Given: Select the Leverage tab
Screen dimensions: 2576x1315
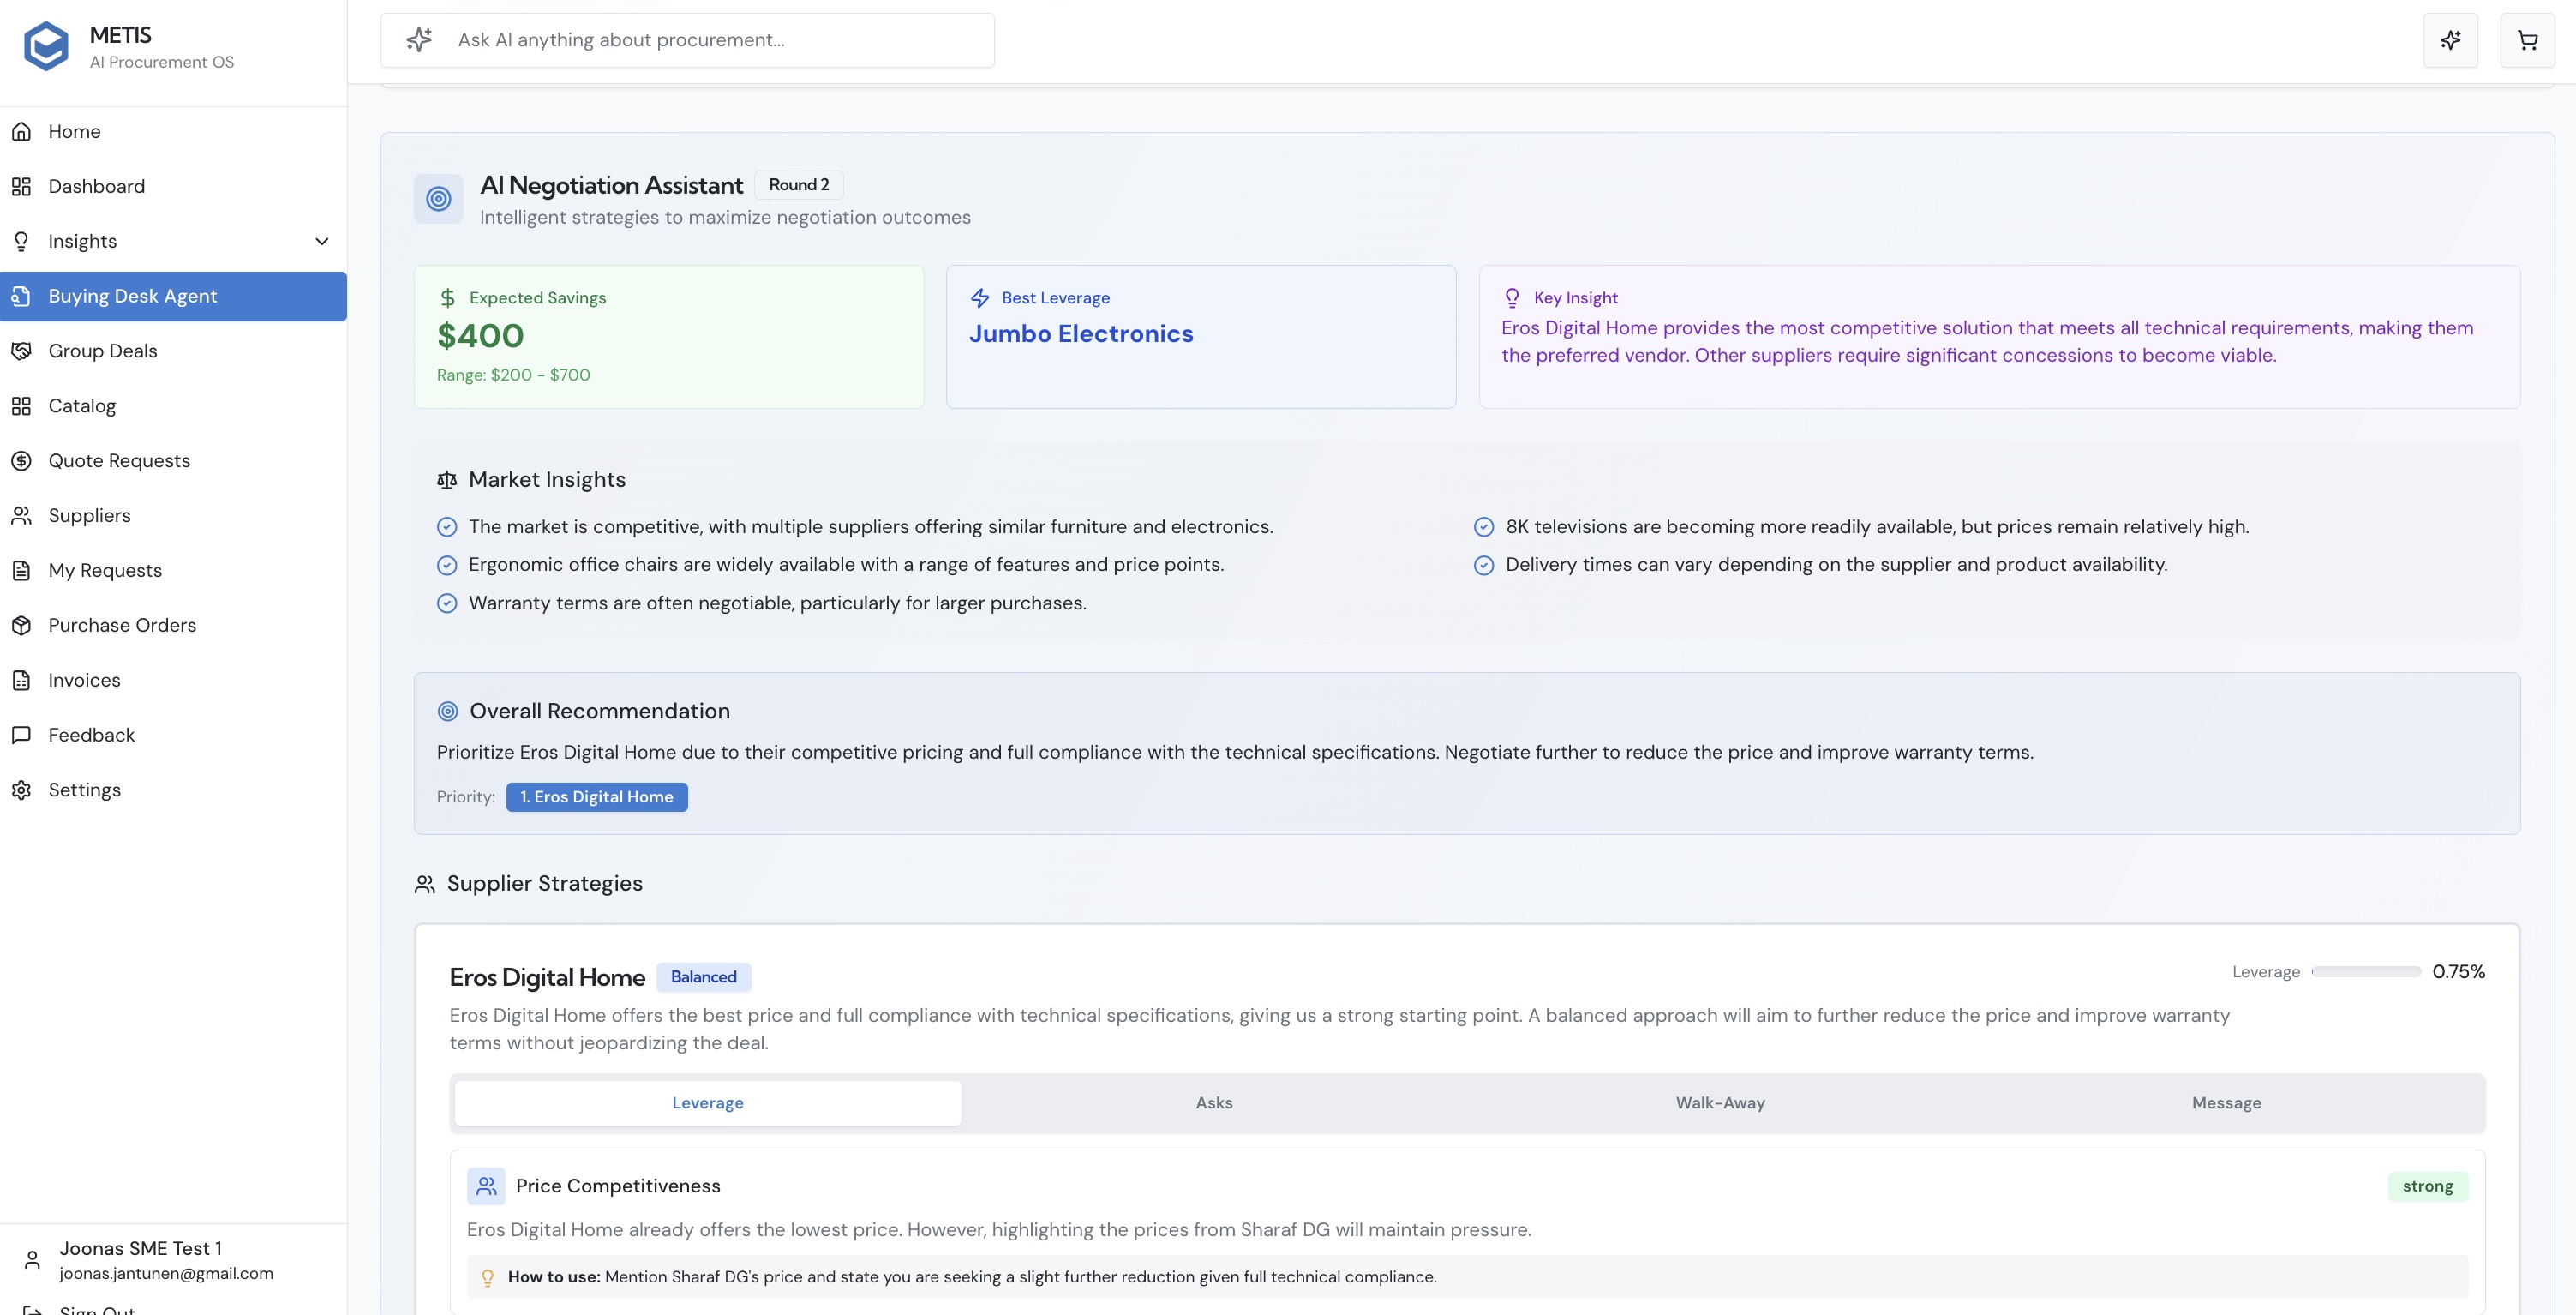Looking at the screenshot, I should tap(708, 1103).
